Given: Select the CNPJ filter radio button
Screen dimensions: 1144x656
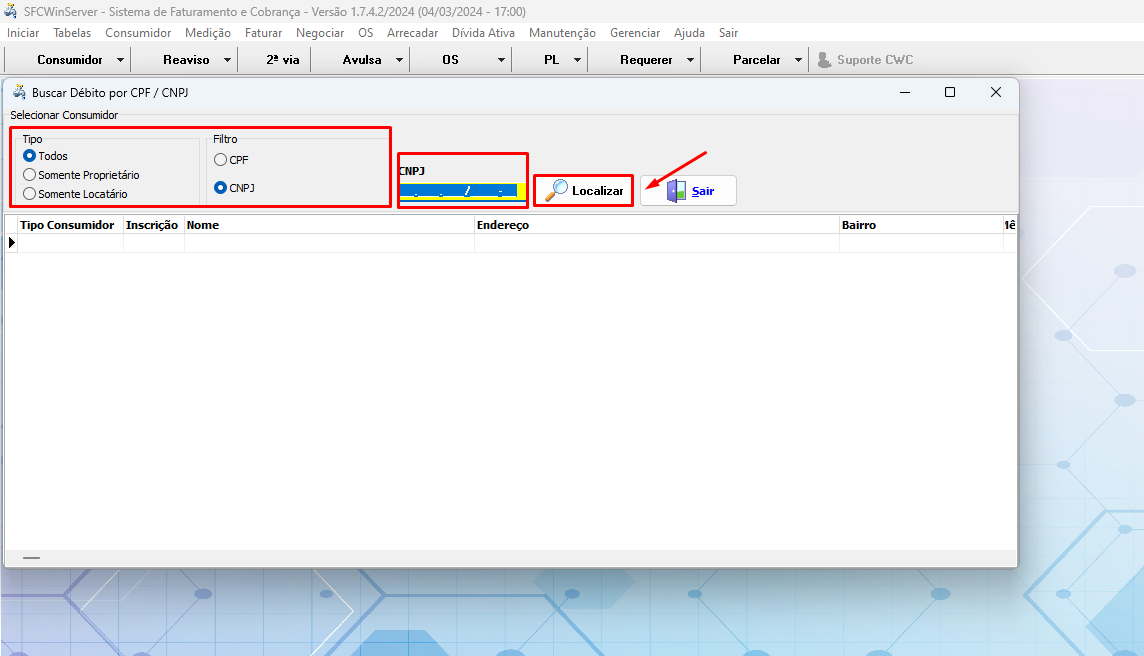Looking at the screenshot, I should pyautogui.click(x=221, y=188).
